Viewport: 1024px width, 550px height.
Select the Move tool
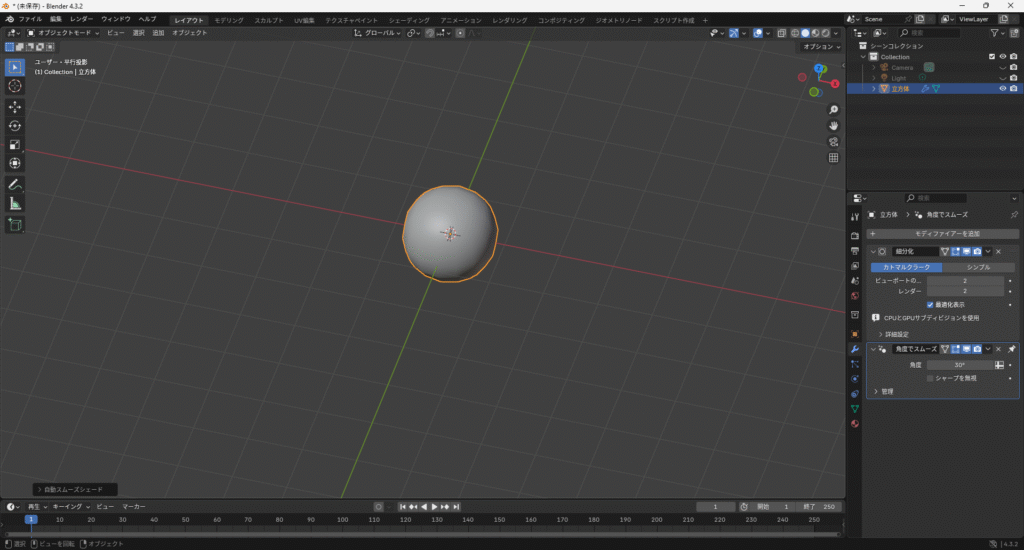[x=14, y=106]
